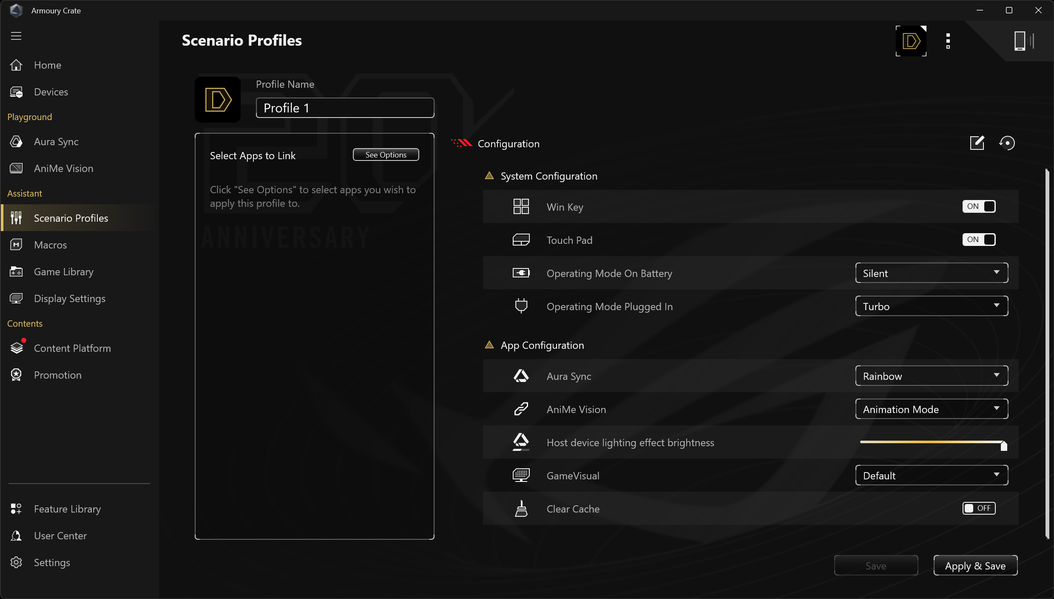Viewport: 1054px width, 599px height.
Task: Click the GameVisual monitor icon
Action: (x=521, y=475)
